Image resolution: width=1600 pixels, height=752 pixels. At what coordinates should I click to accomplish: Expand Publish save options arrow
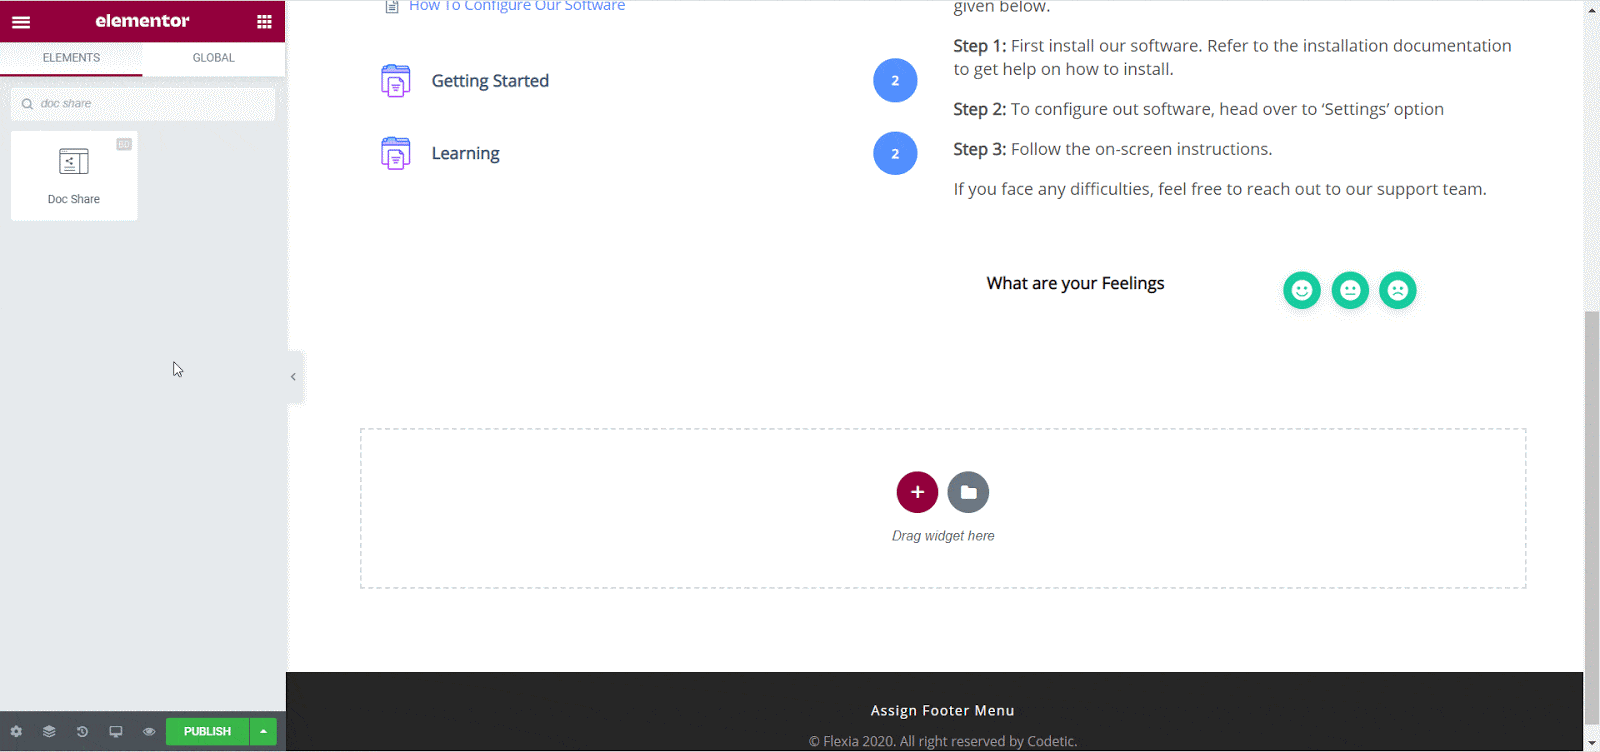pyautogui.click(x=263, y=732)
